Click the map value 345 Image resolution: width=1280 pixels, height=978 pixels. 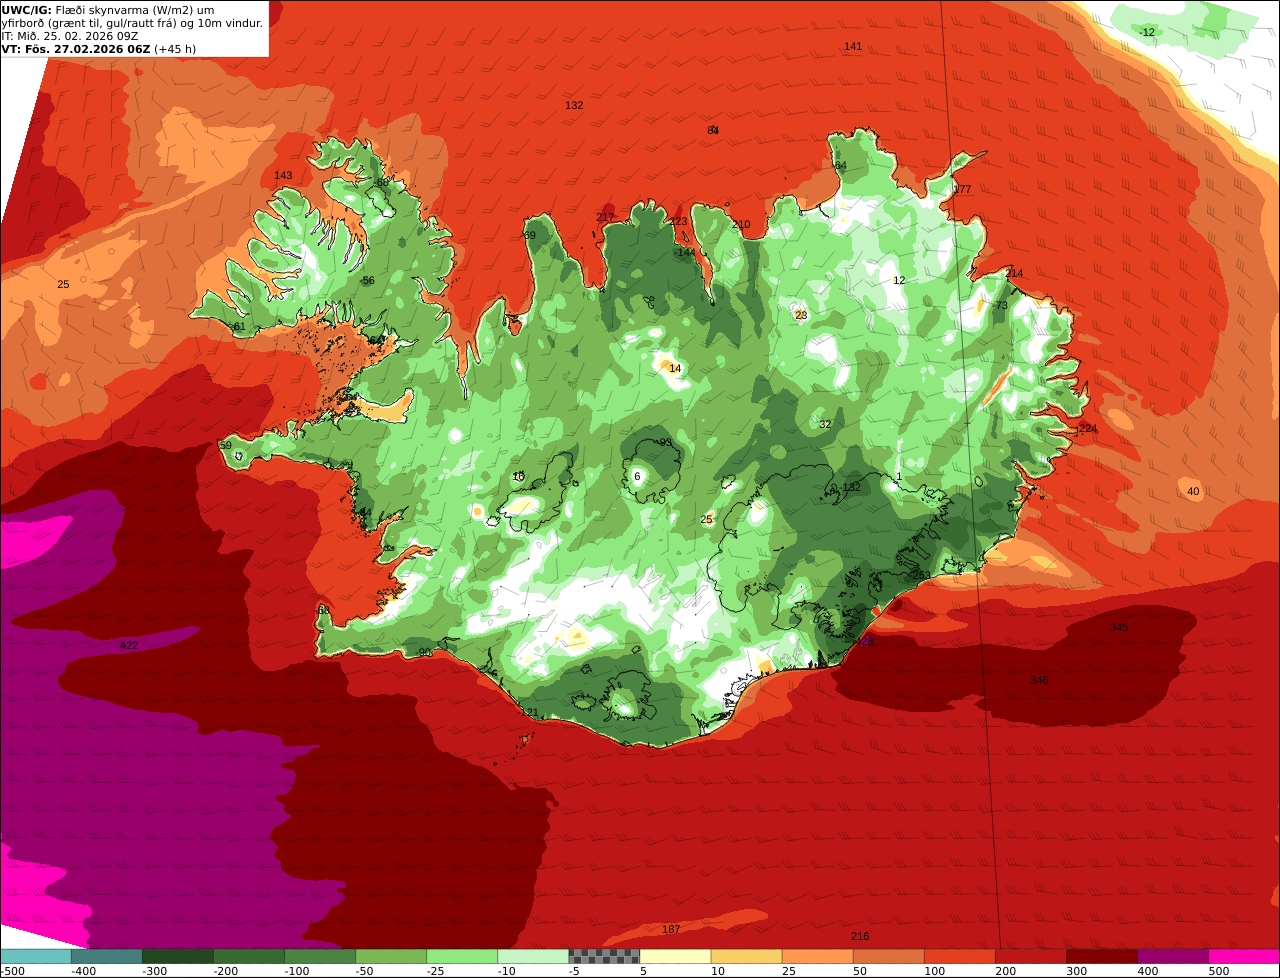point(1119,628)
